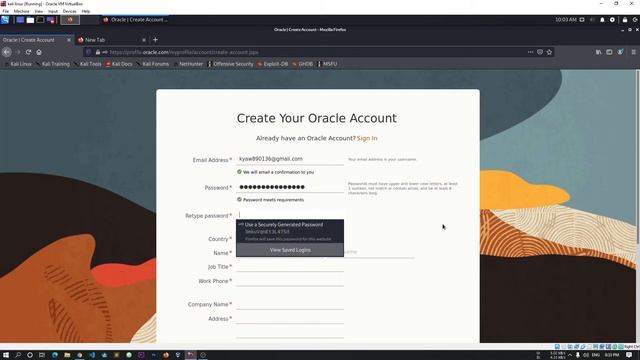Click the Work Phone field
Viewport: 640px width, 360px height.
click(x=290, y=281)
